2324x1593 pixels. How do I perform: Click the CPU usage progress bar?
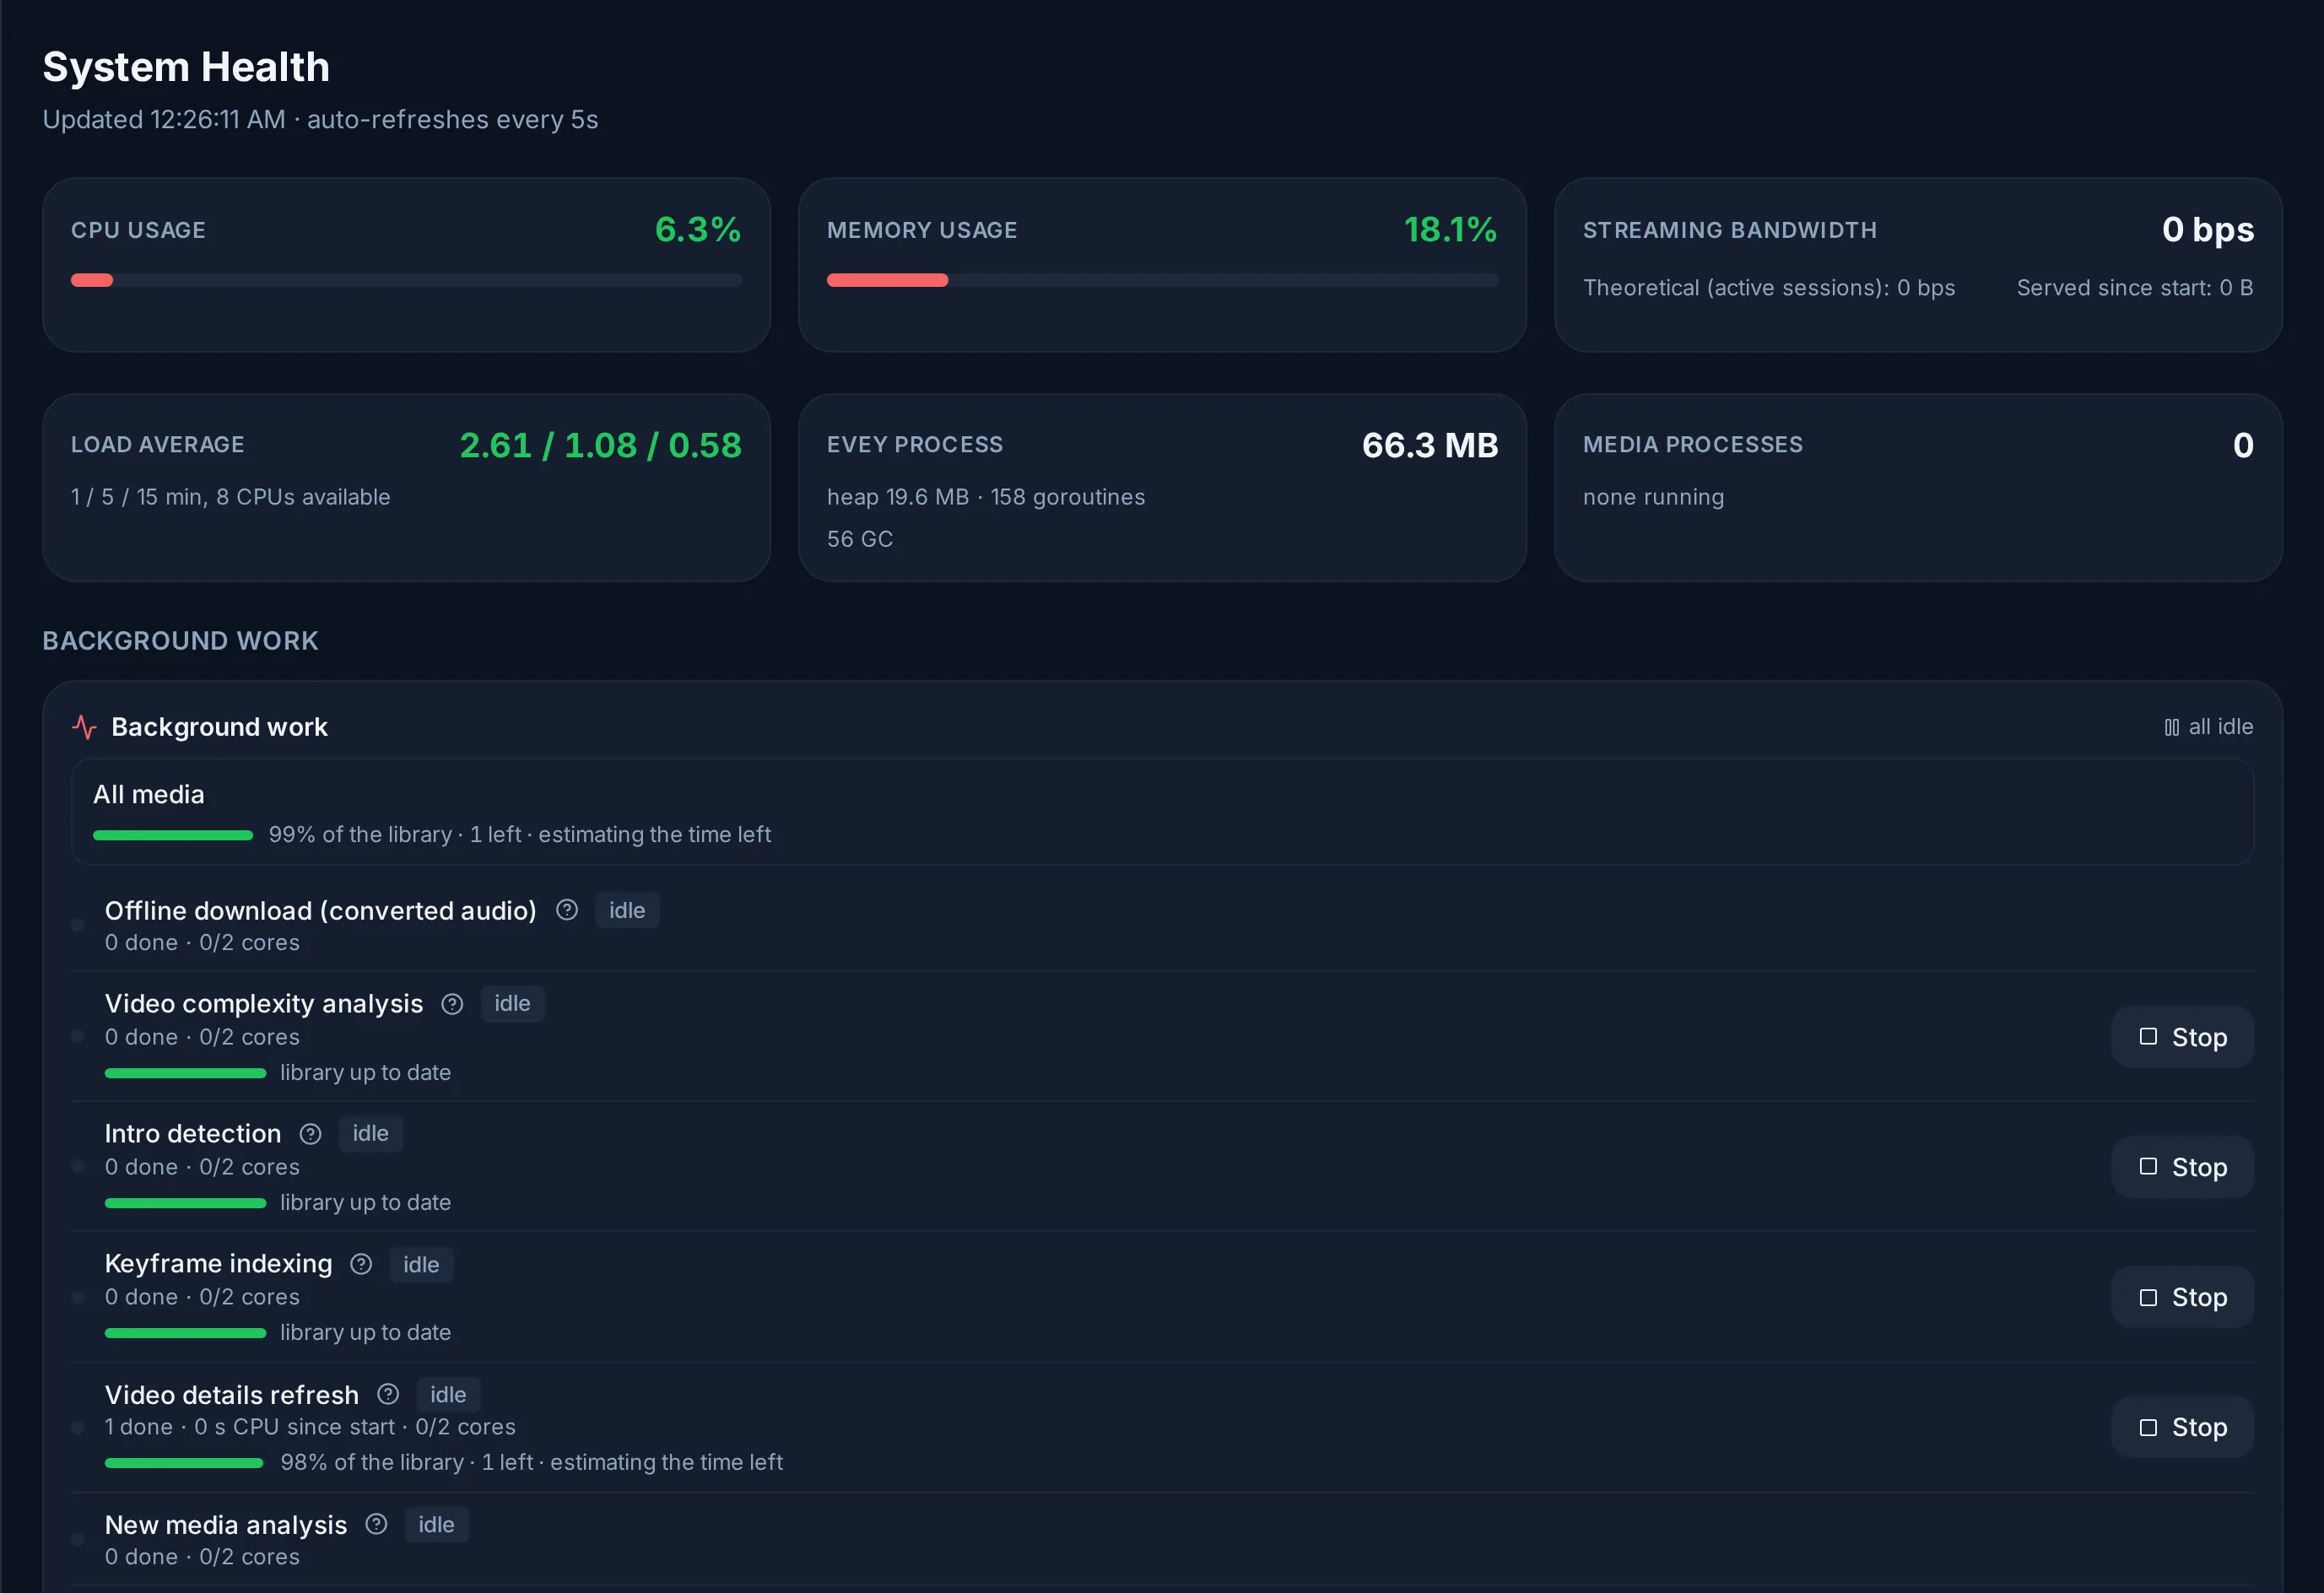click(x=406, y=280)
